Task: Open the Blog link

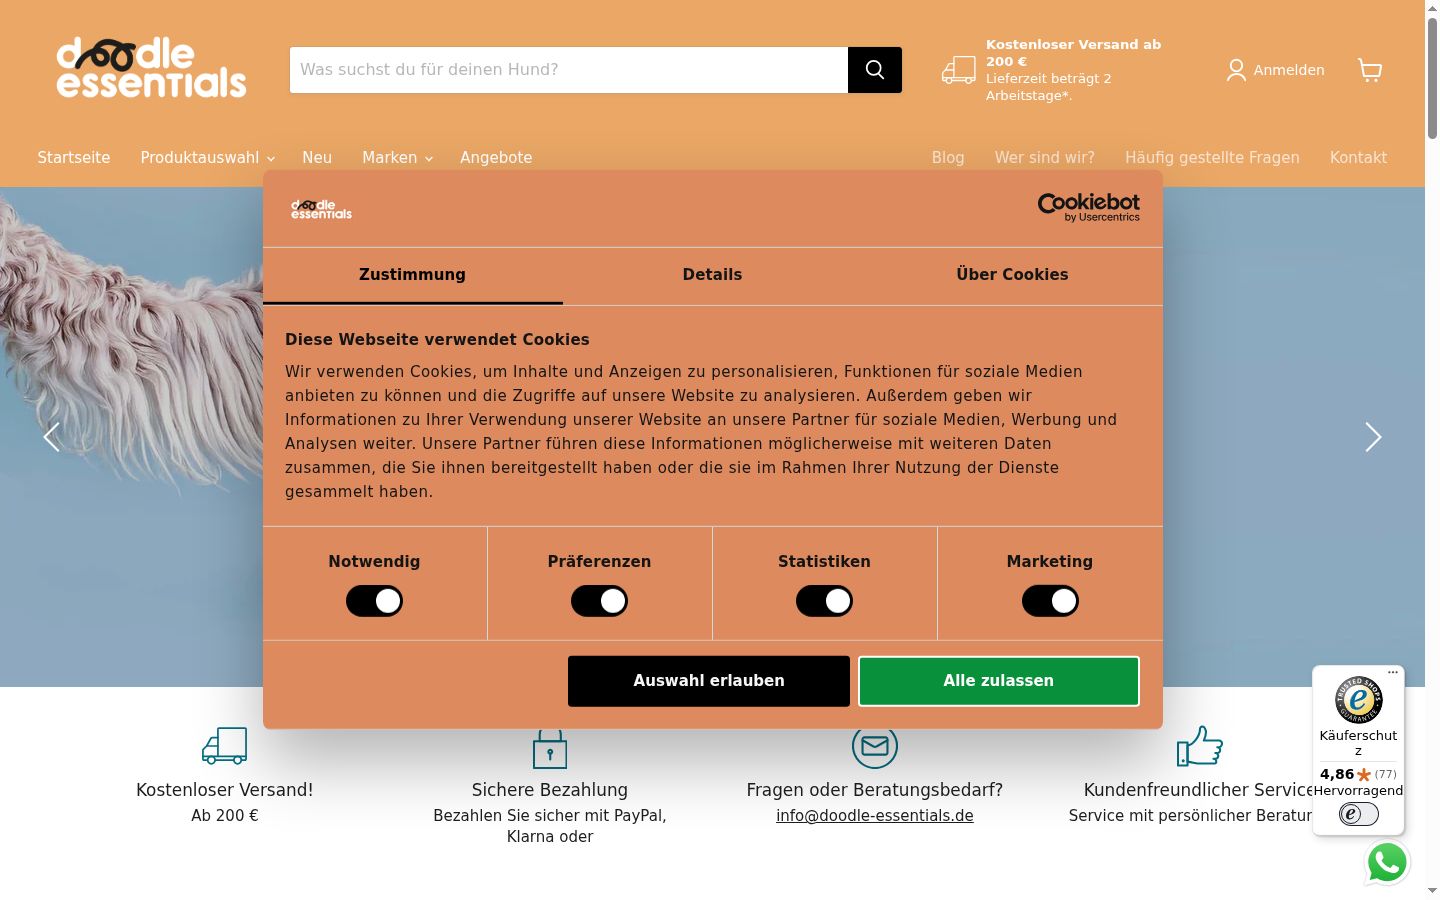Action: tap(948, 157)
